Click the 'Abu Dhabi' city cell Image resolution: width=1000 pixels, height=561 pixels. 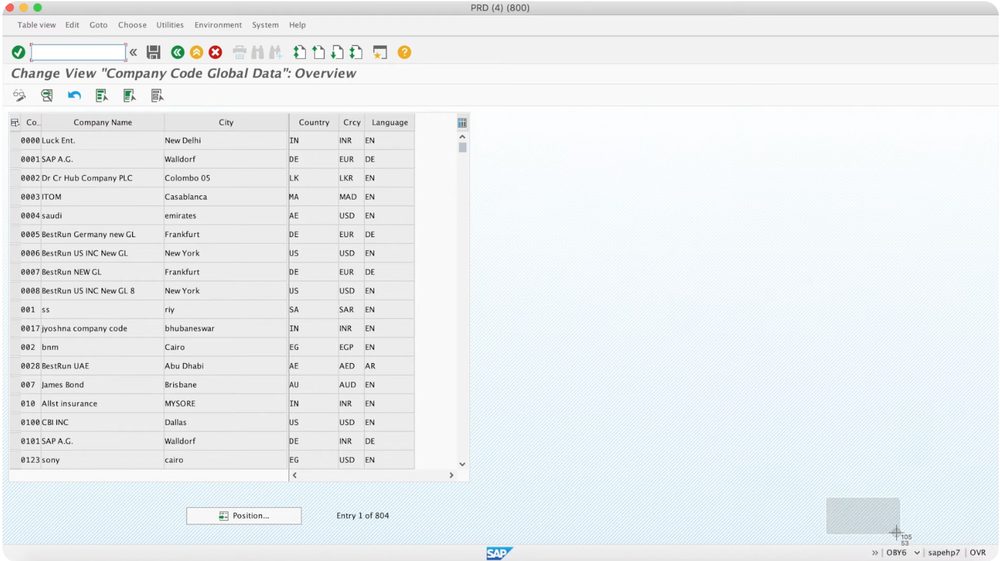tap(226, 366)
